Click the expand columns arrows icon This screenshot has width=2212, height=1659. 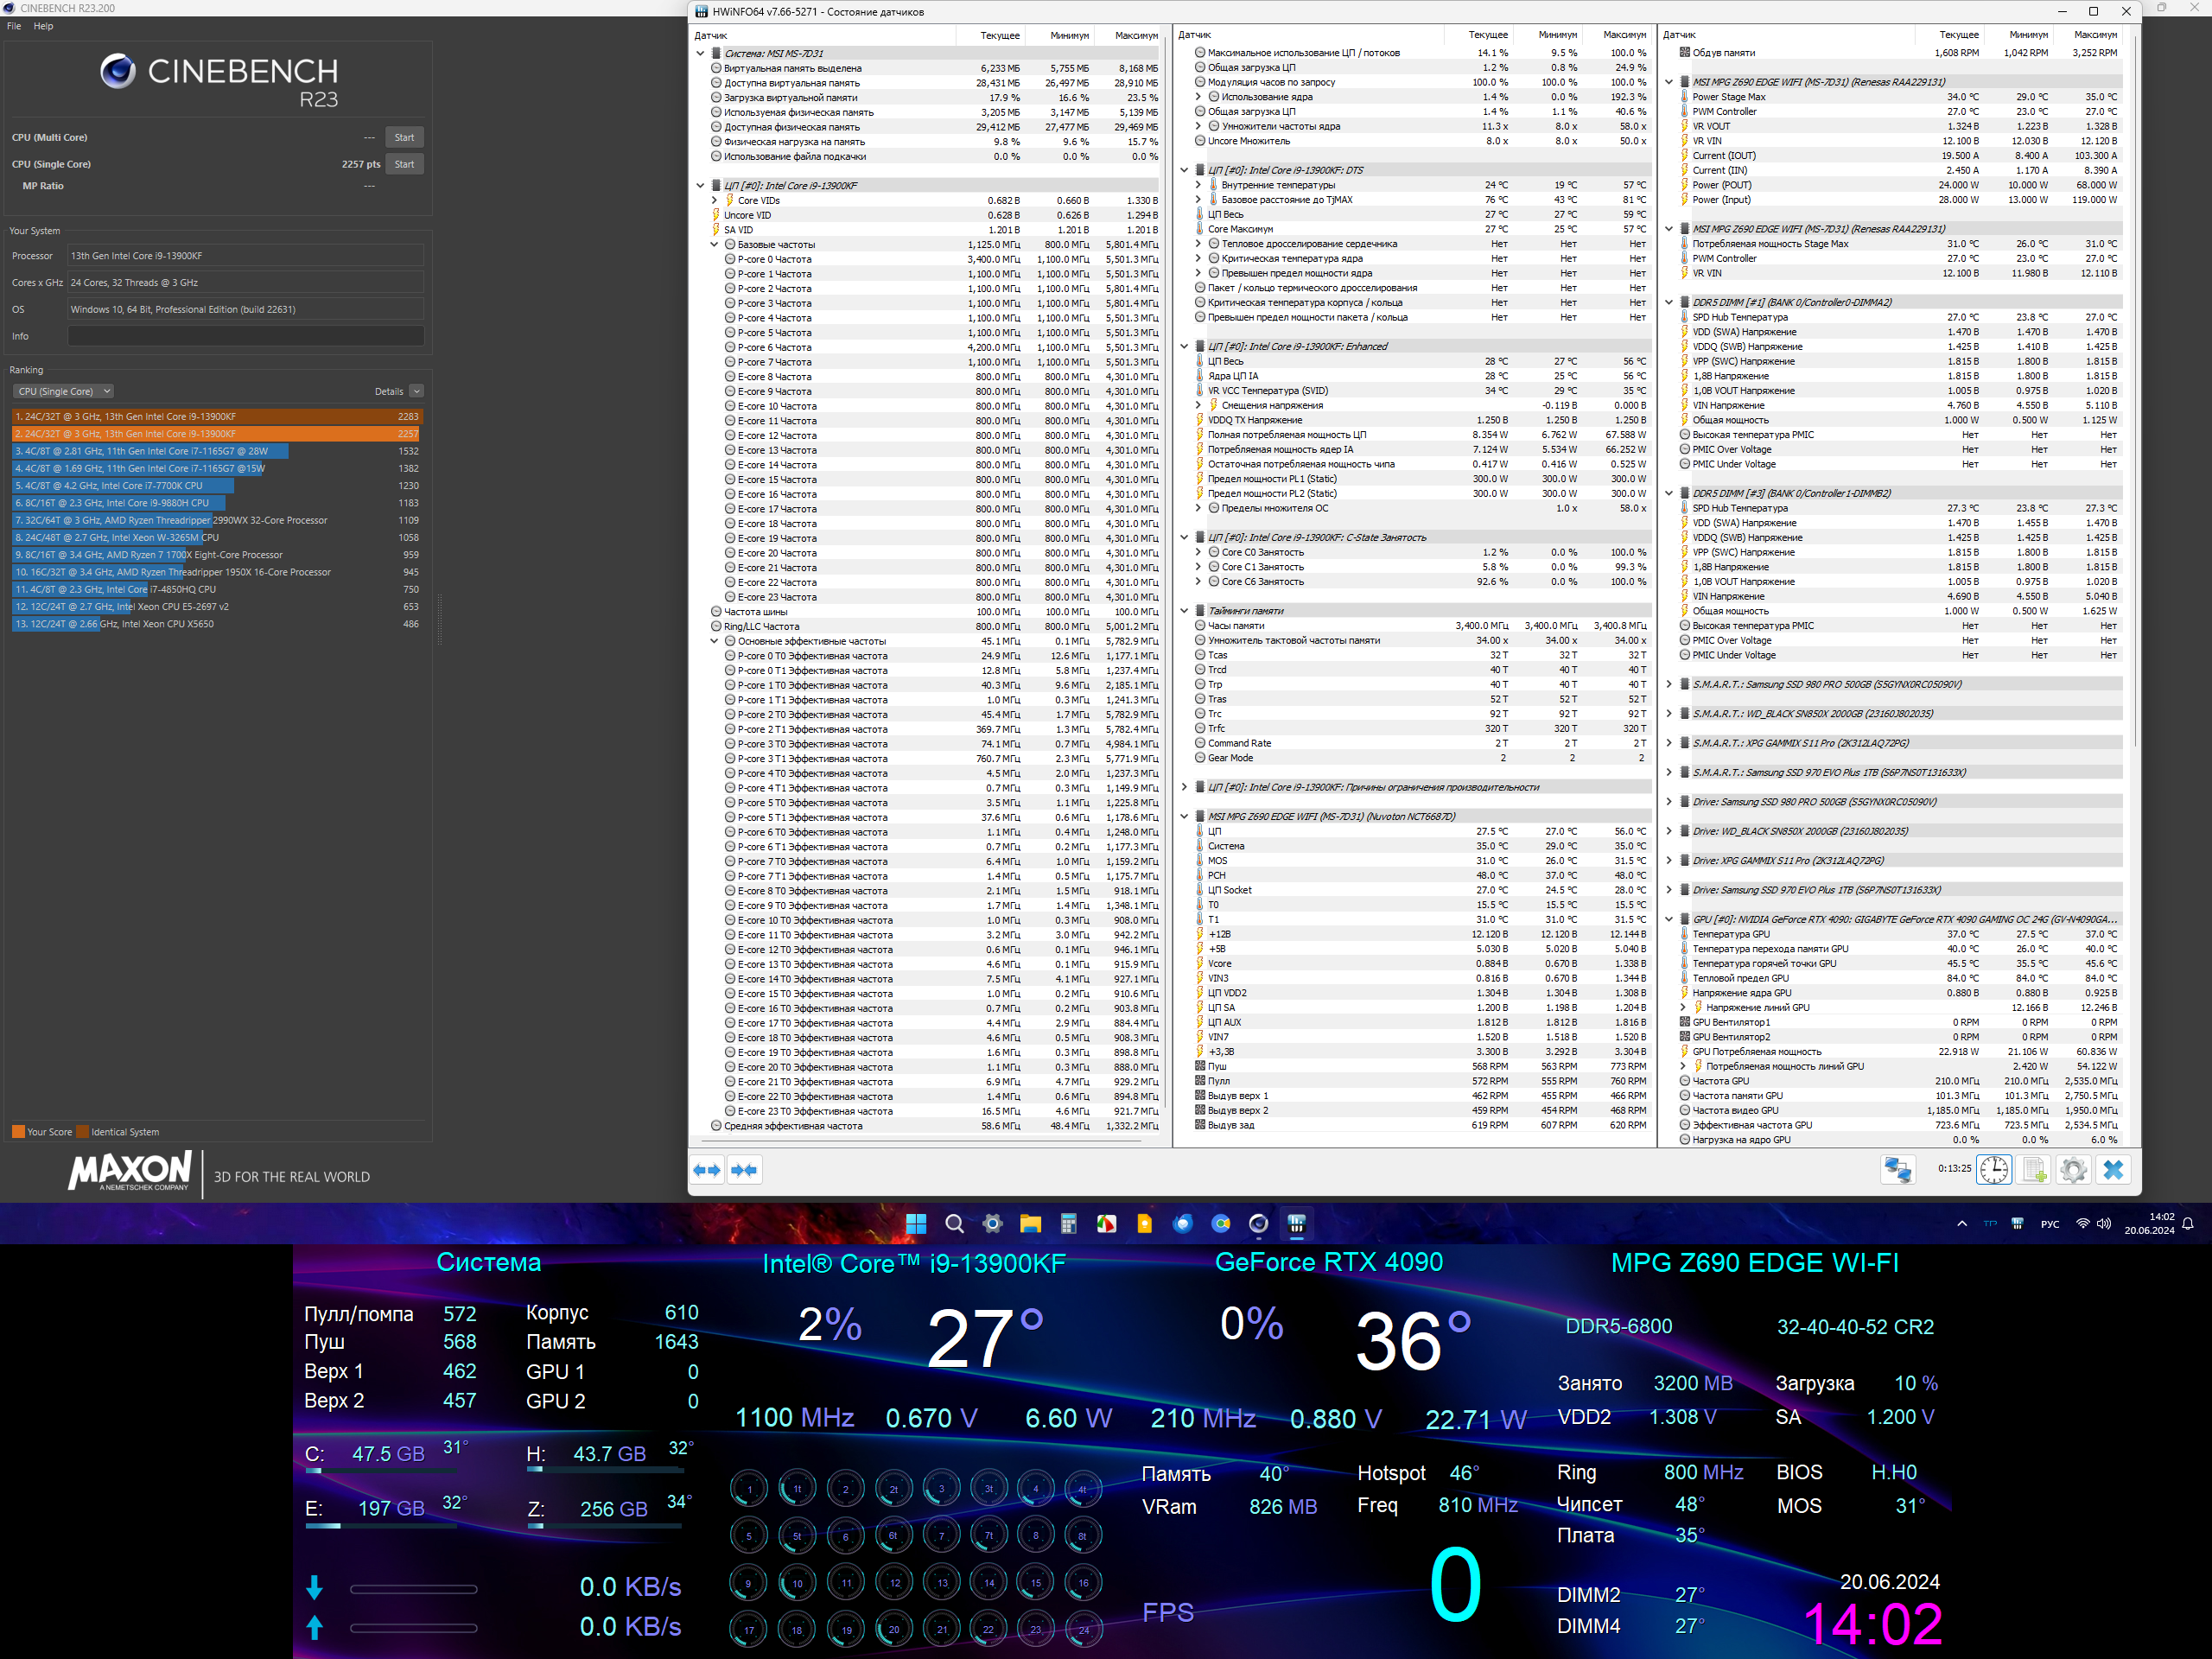click(x=707, y=1170)
